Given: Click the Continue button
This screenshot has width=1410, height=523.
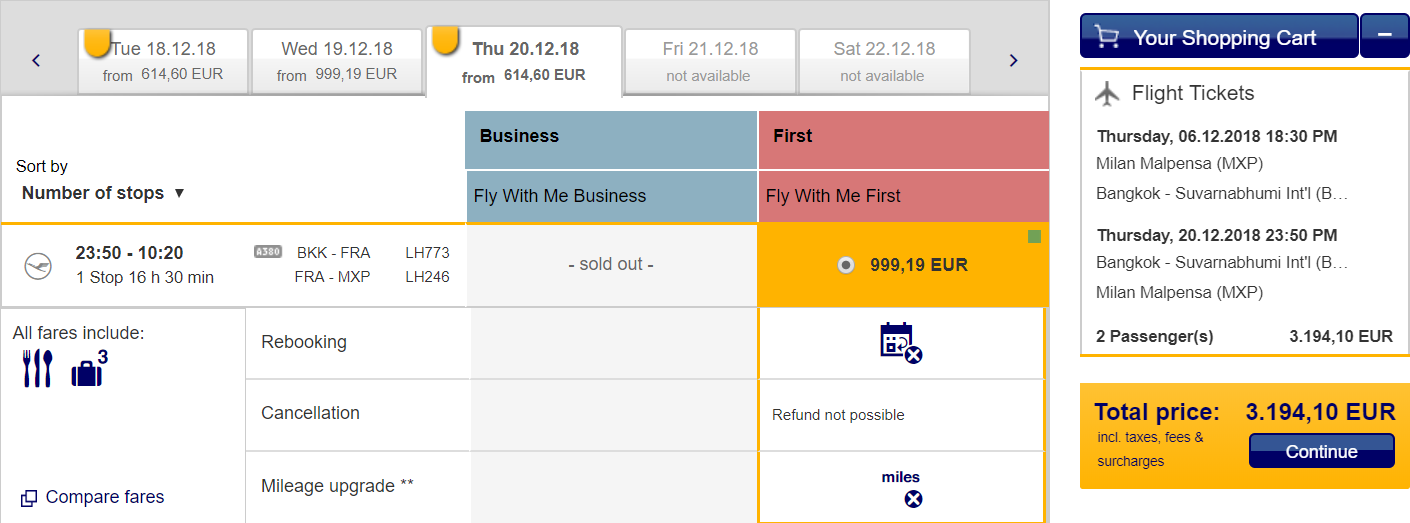Looking at the screenshot, I should (1321, 451).
